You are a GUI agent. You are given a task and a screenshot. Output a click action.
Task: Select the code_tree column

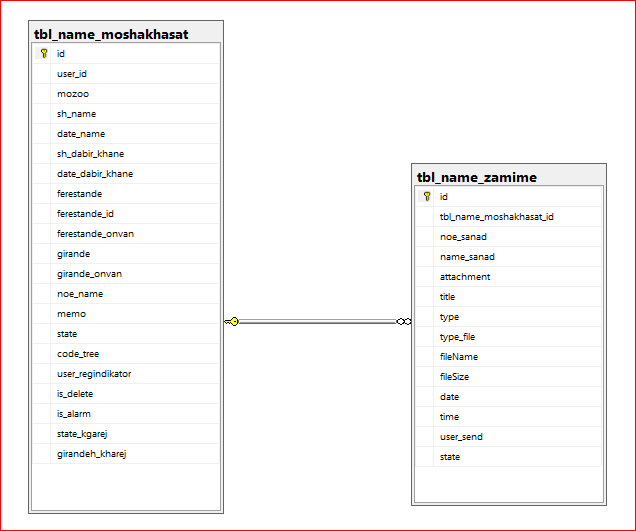pos(126,354)
